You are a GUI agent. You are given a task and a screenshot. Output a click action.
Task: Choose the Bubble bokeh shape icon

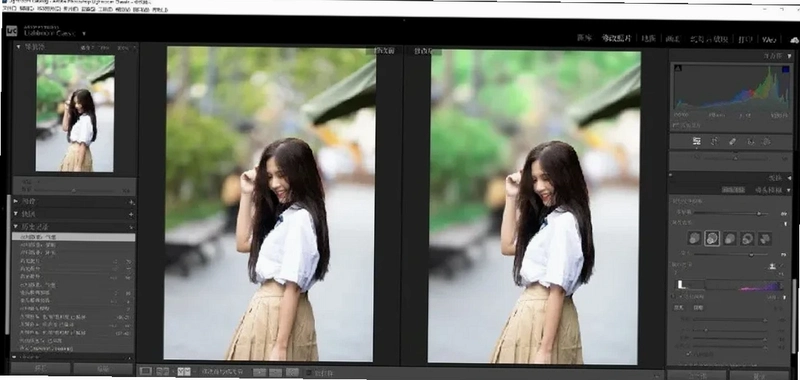coord(712,238)
